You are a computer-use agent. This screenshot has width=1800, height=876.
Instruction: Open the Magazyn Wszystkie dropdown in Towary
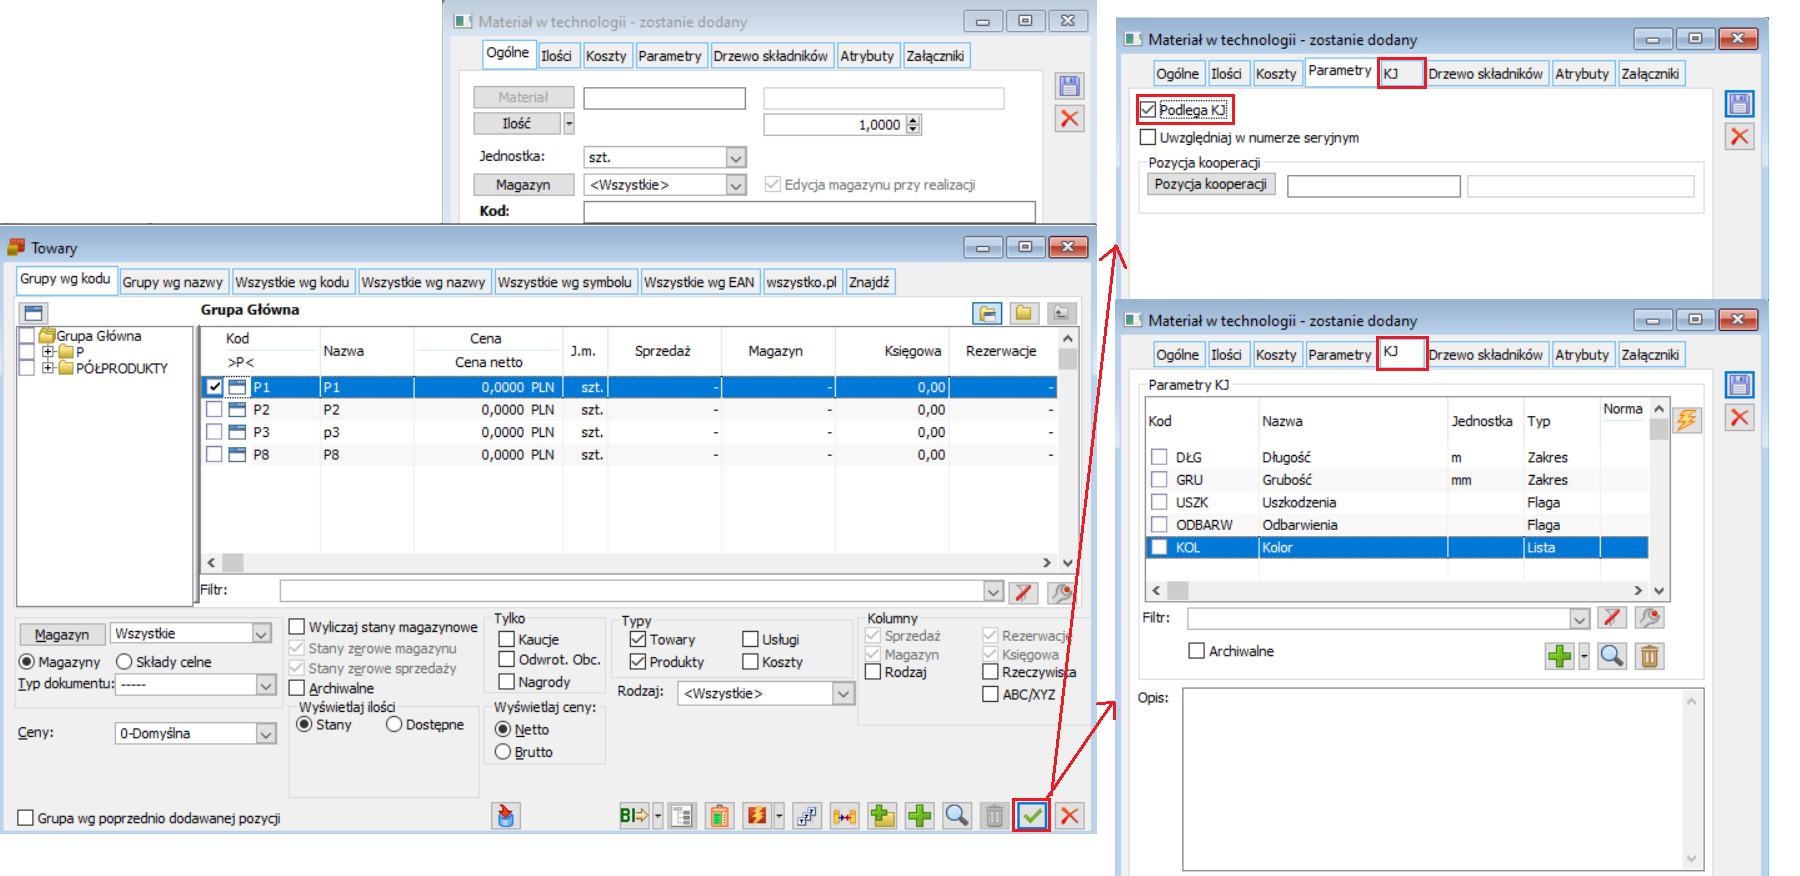click(x=262, y=633)
